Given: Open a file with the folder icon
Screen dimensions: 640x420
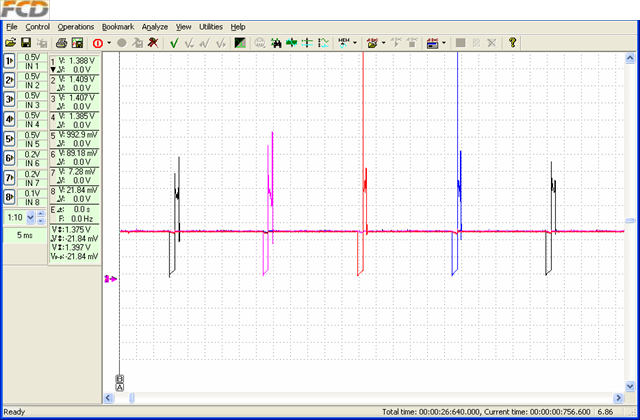Looking at the screenshot, I should pyautogui.click(x=11, y=42).
